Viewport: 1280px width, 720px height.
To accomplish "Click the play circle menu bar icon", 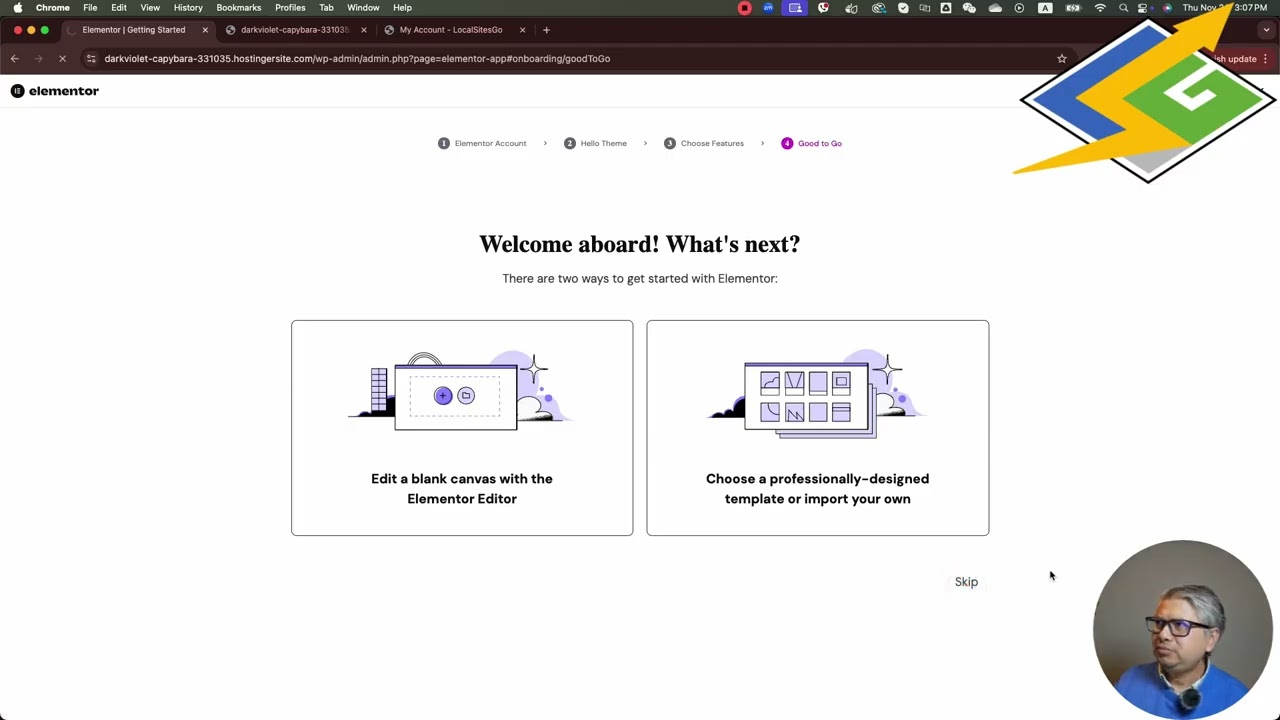I will click(1019, 7).
